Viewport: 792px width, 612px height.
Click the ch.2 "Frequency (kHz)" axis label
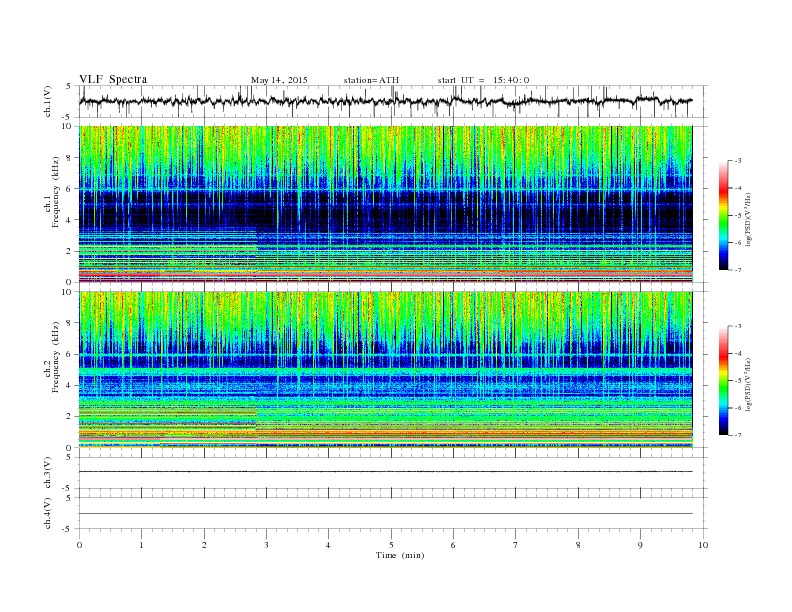click(x=56, y=358)
